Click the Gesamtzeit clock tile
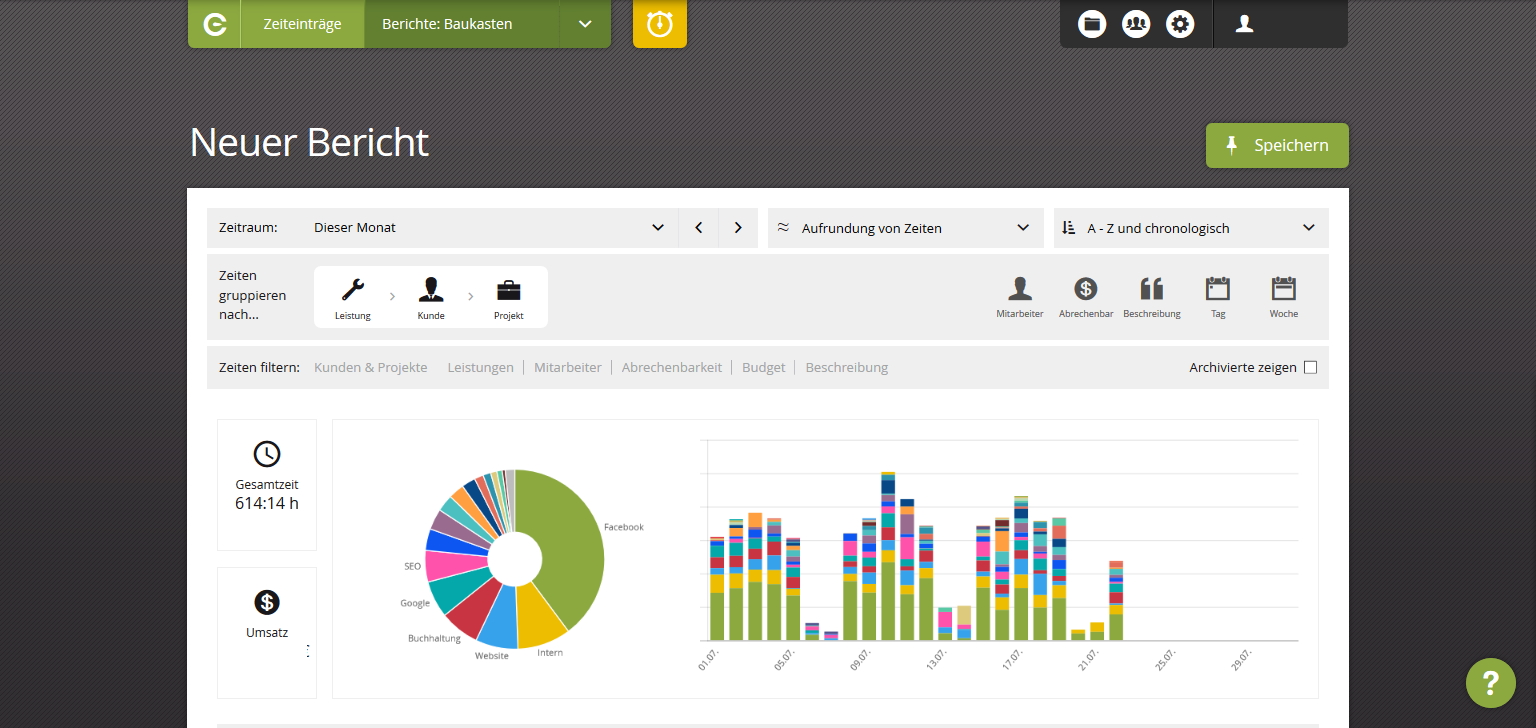The height and width of the screenshot is (728, 1536). coord(267,484)
